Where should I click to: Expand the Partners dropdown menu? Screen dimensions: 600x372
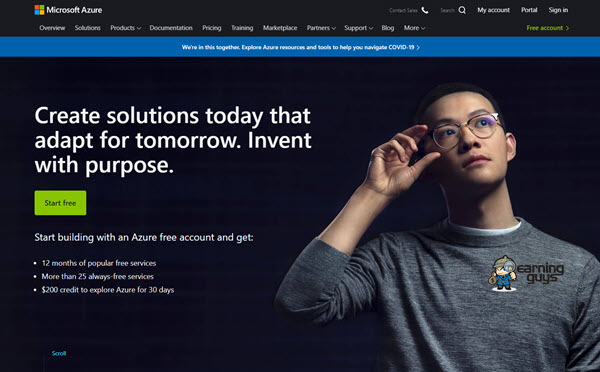coord(321,28)
